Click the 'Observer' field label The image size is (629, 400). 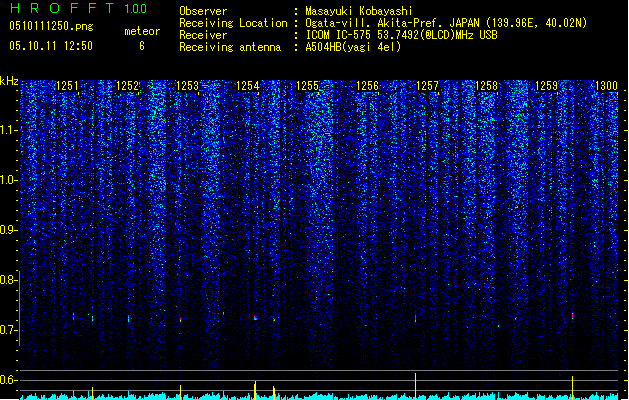click(x=203, y=11)
